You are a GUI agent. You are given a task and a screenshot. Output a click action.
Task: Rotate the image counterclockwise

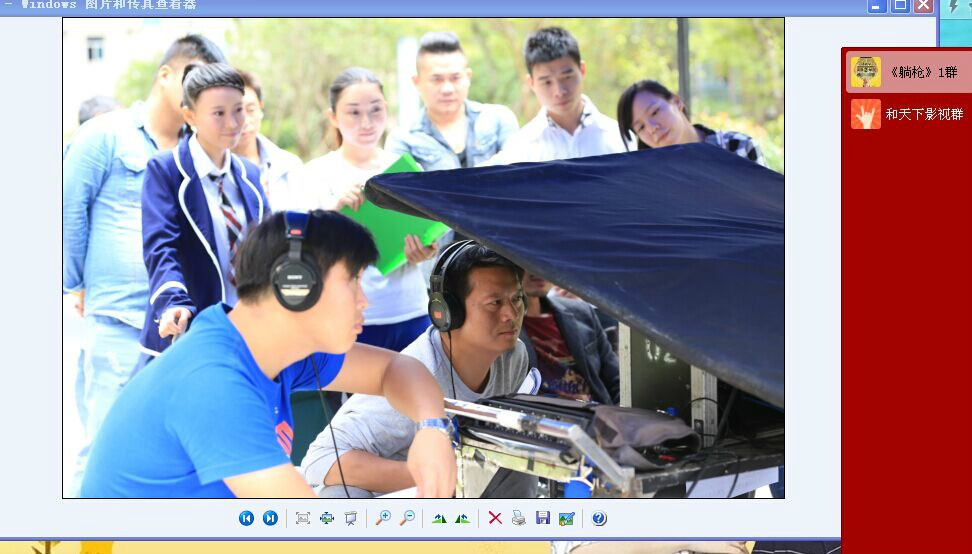tap(462, 518)
